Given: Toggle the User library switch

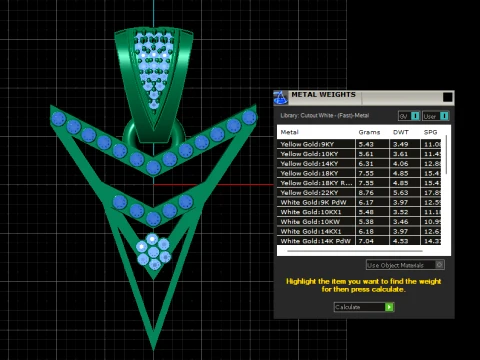Looking at the screenshot, I should click(x=436, y=116).
